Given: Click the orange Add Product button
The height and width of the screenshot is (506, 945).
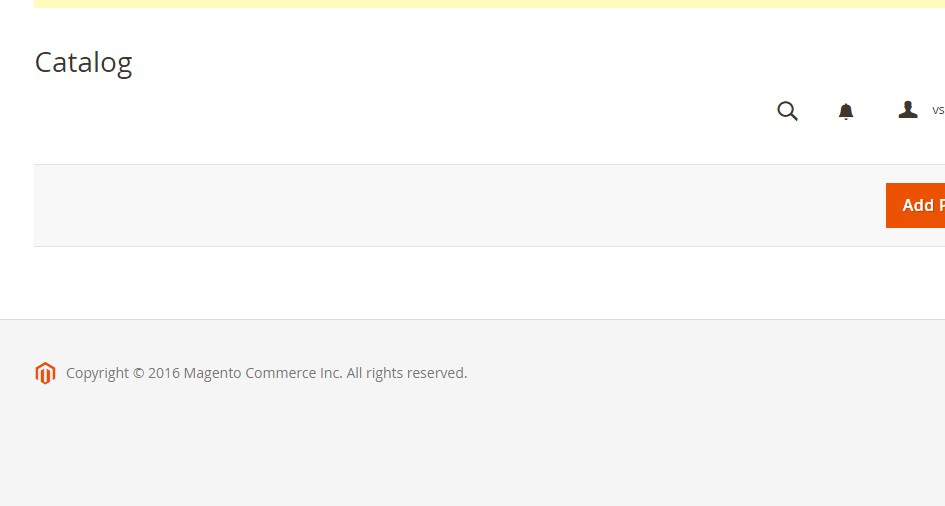Looking at the screenshot, I should coord(915,205).
